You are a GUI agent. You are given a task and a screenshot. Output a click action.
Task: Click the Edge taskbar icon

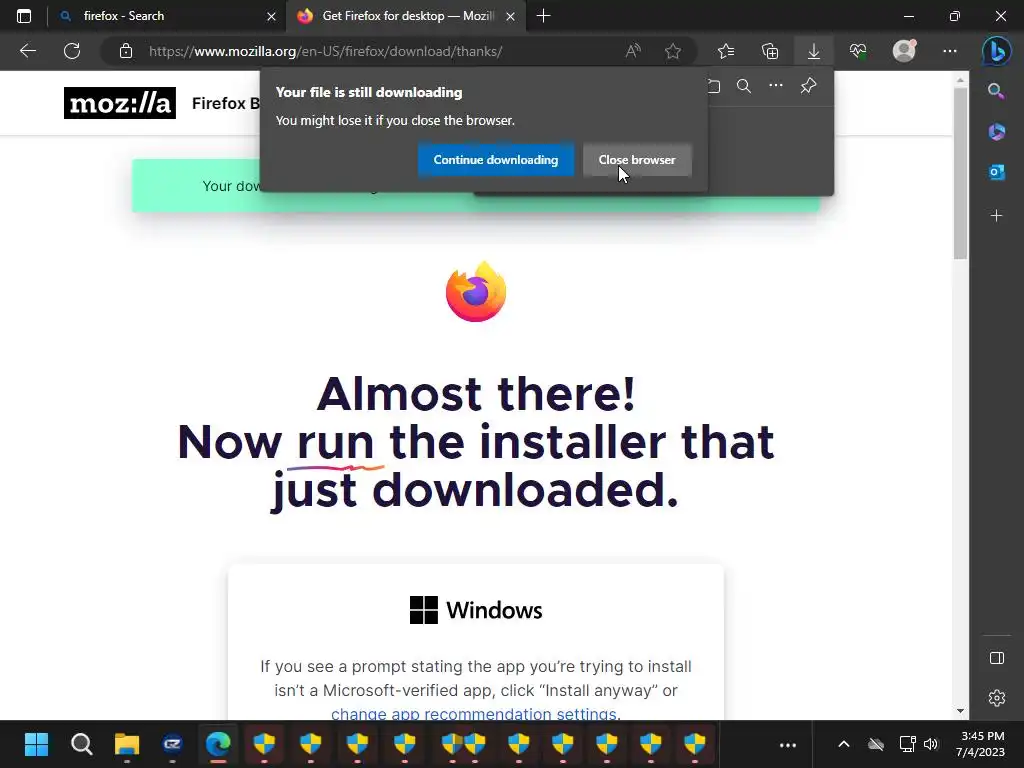[x=218, y=744]
